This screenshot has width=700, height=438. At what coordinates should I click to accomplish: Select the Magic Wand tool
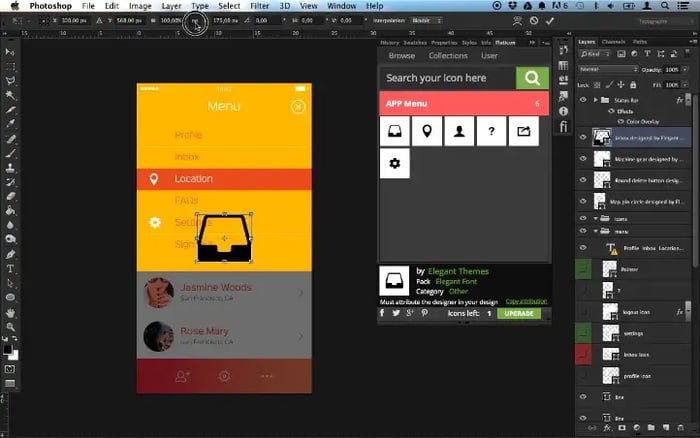pyautogui.click(x=10, y=95)
